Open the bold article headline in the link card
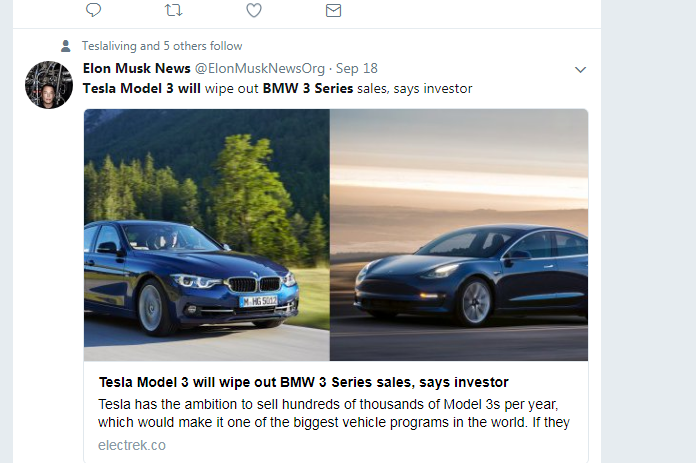 pyautogui.click(x=303, y=382)
